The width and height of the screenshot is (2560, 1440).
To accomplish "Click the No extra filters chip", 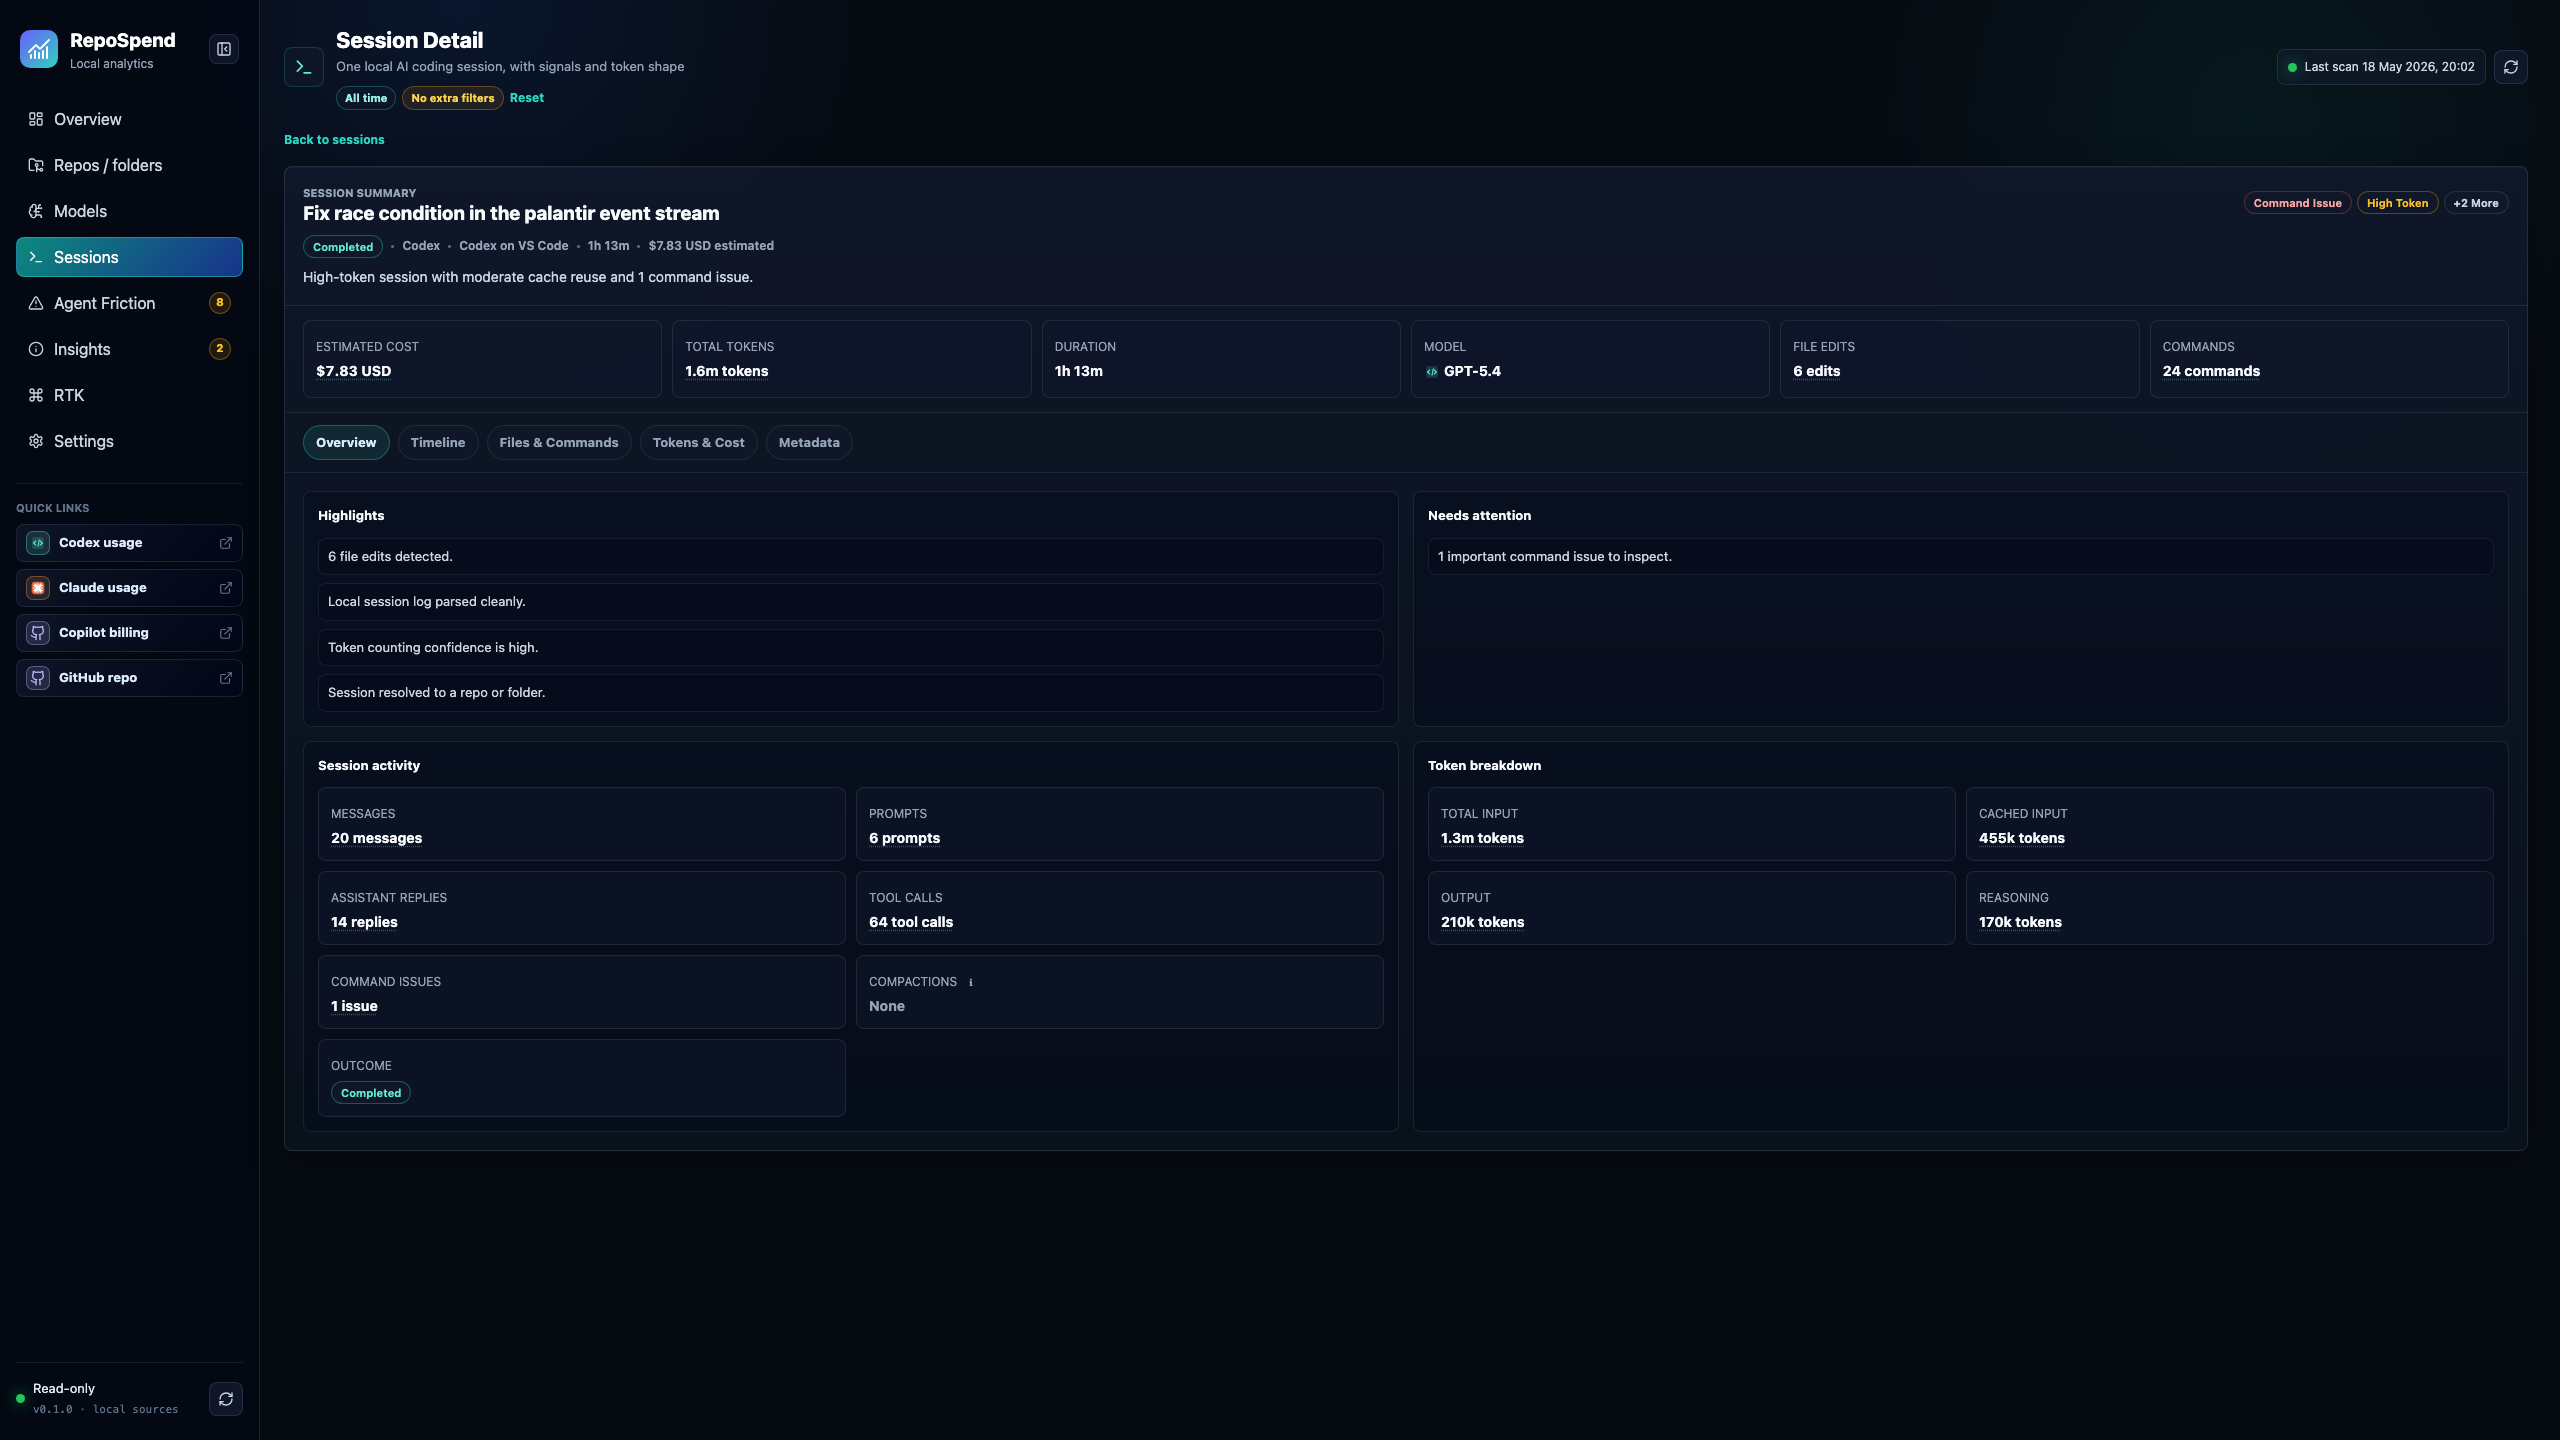I will (453, 98).
